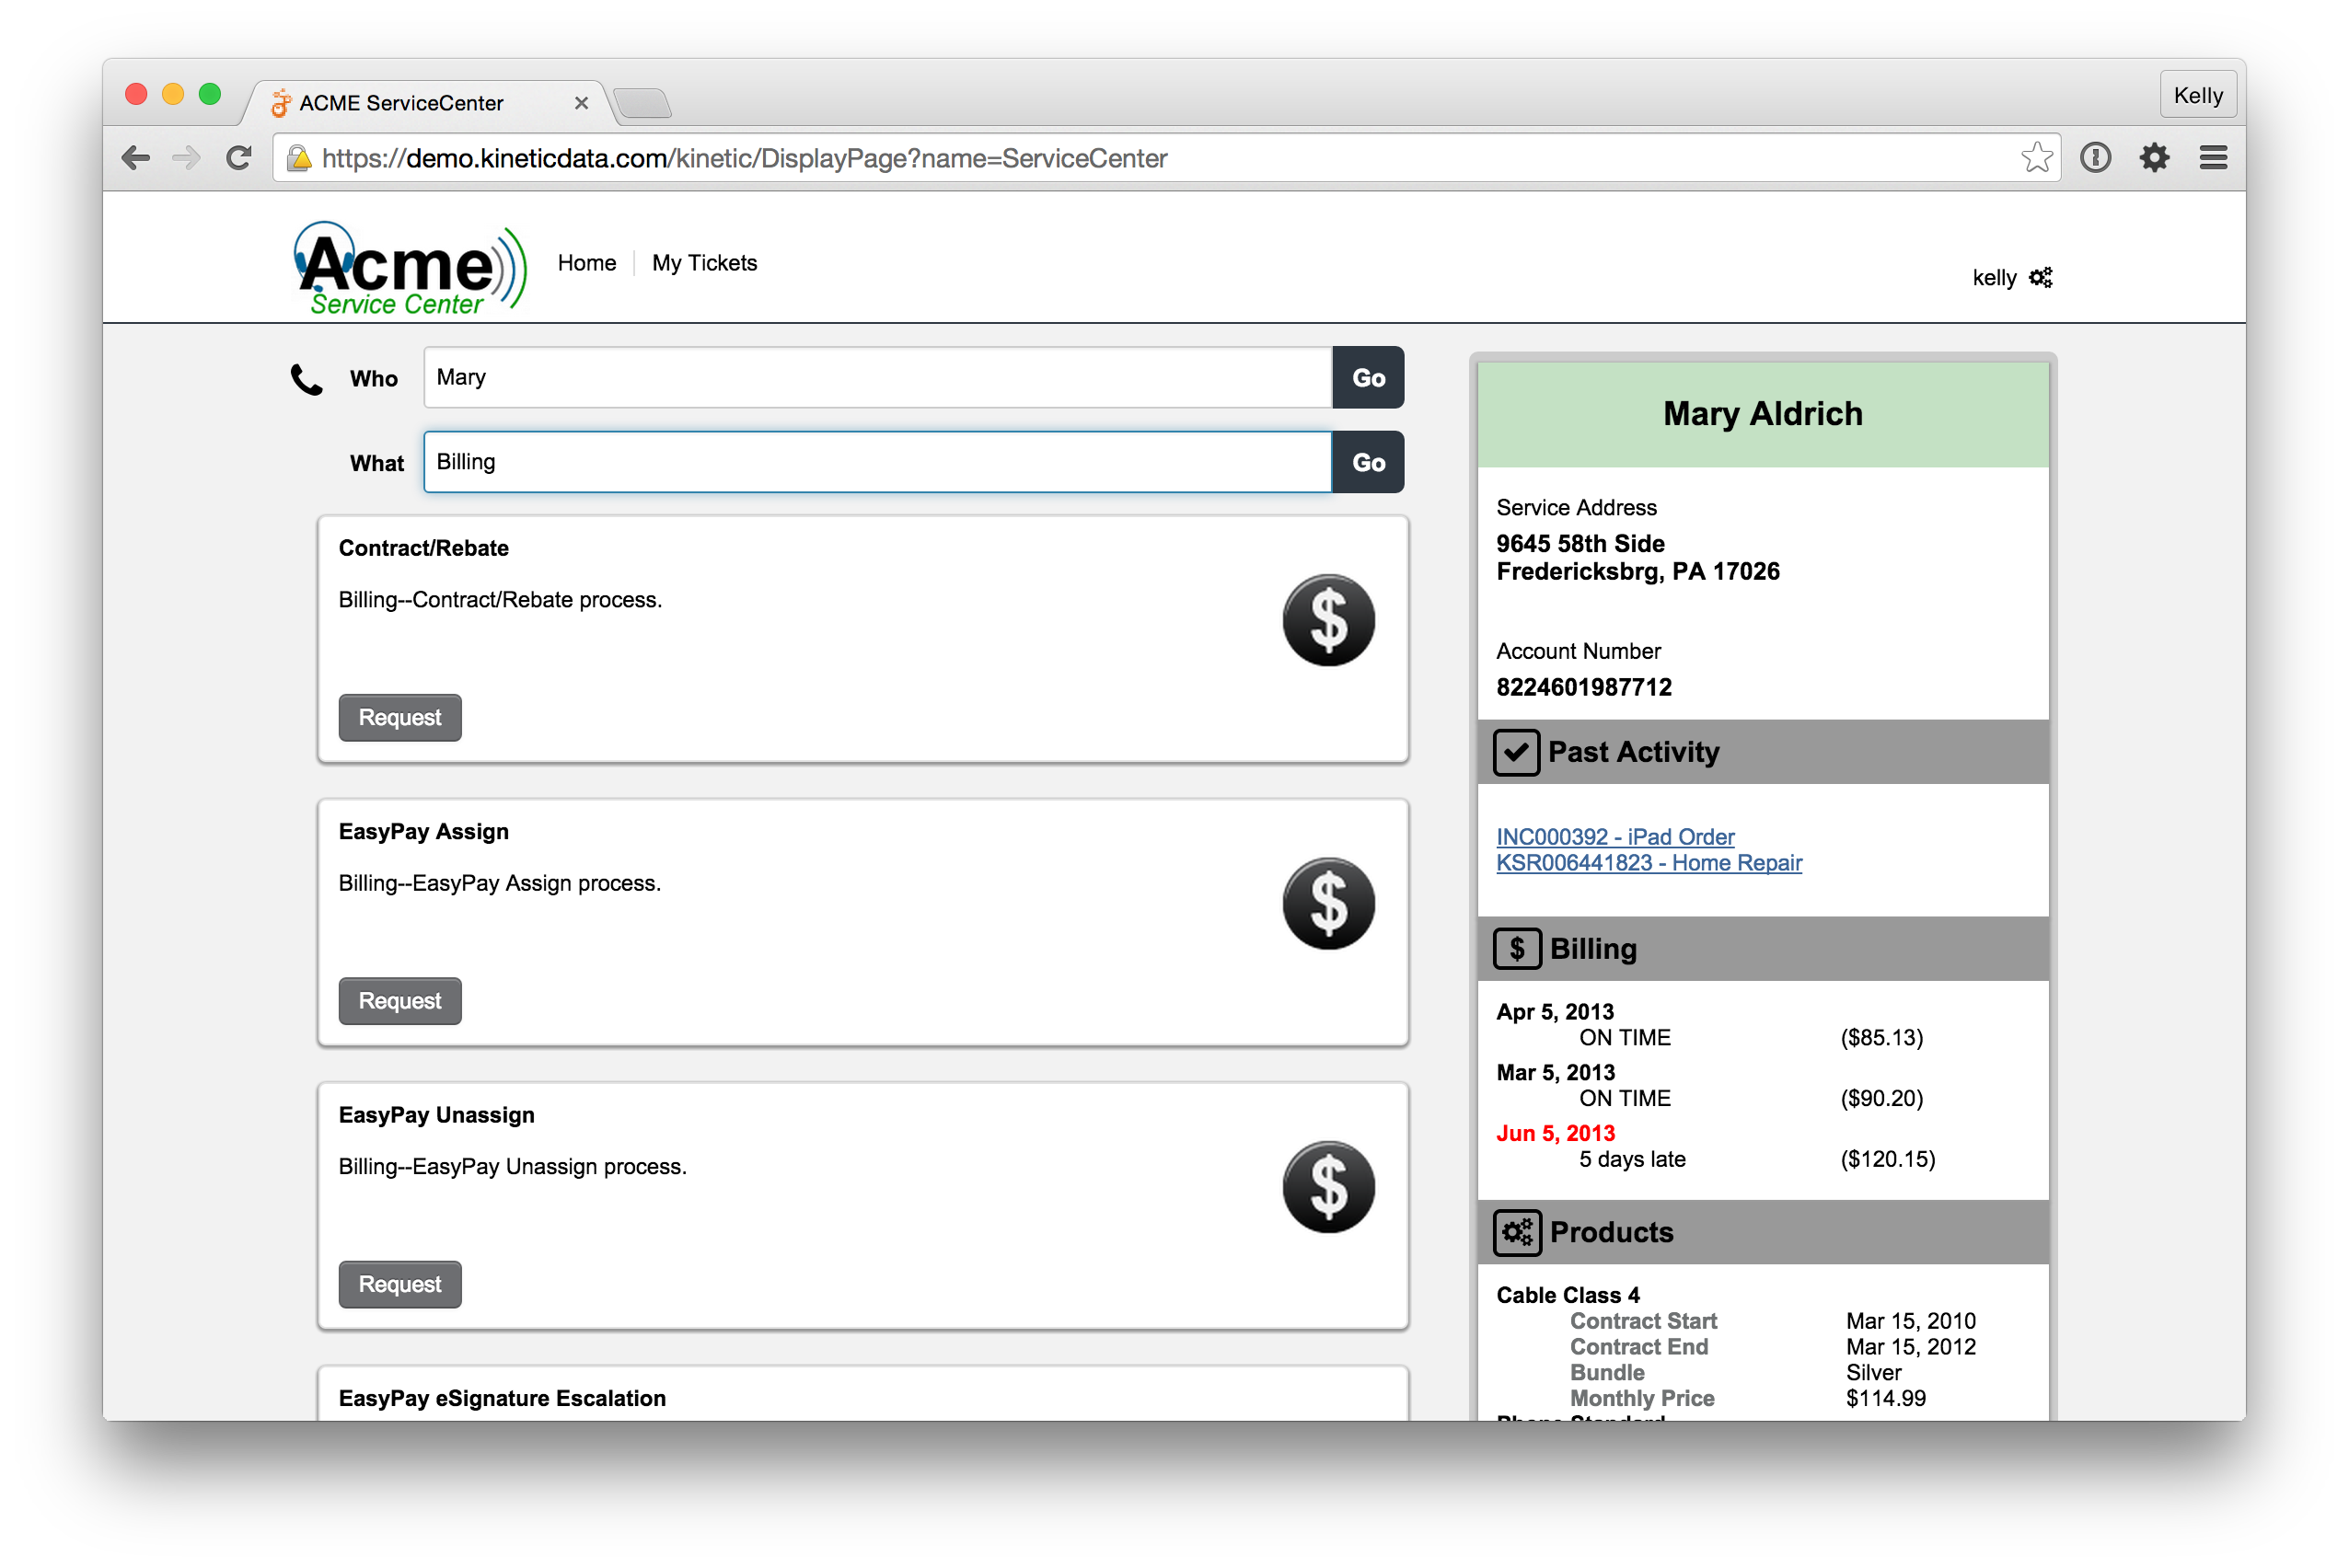Click the EasyPay Unassign dollar icon

(x=1328, y=1187)
